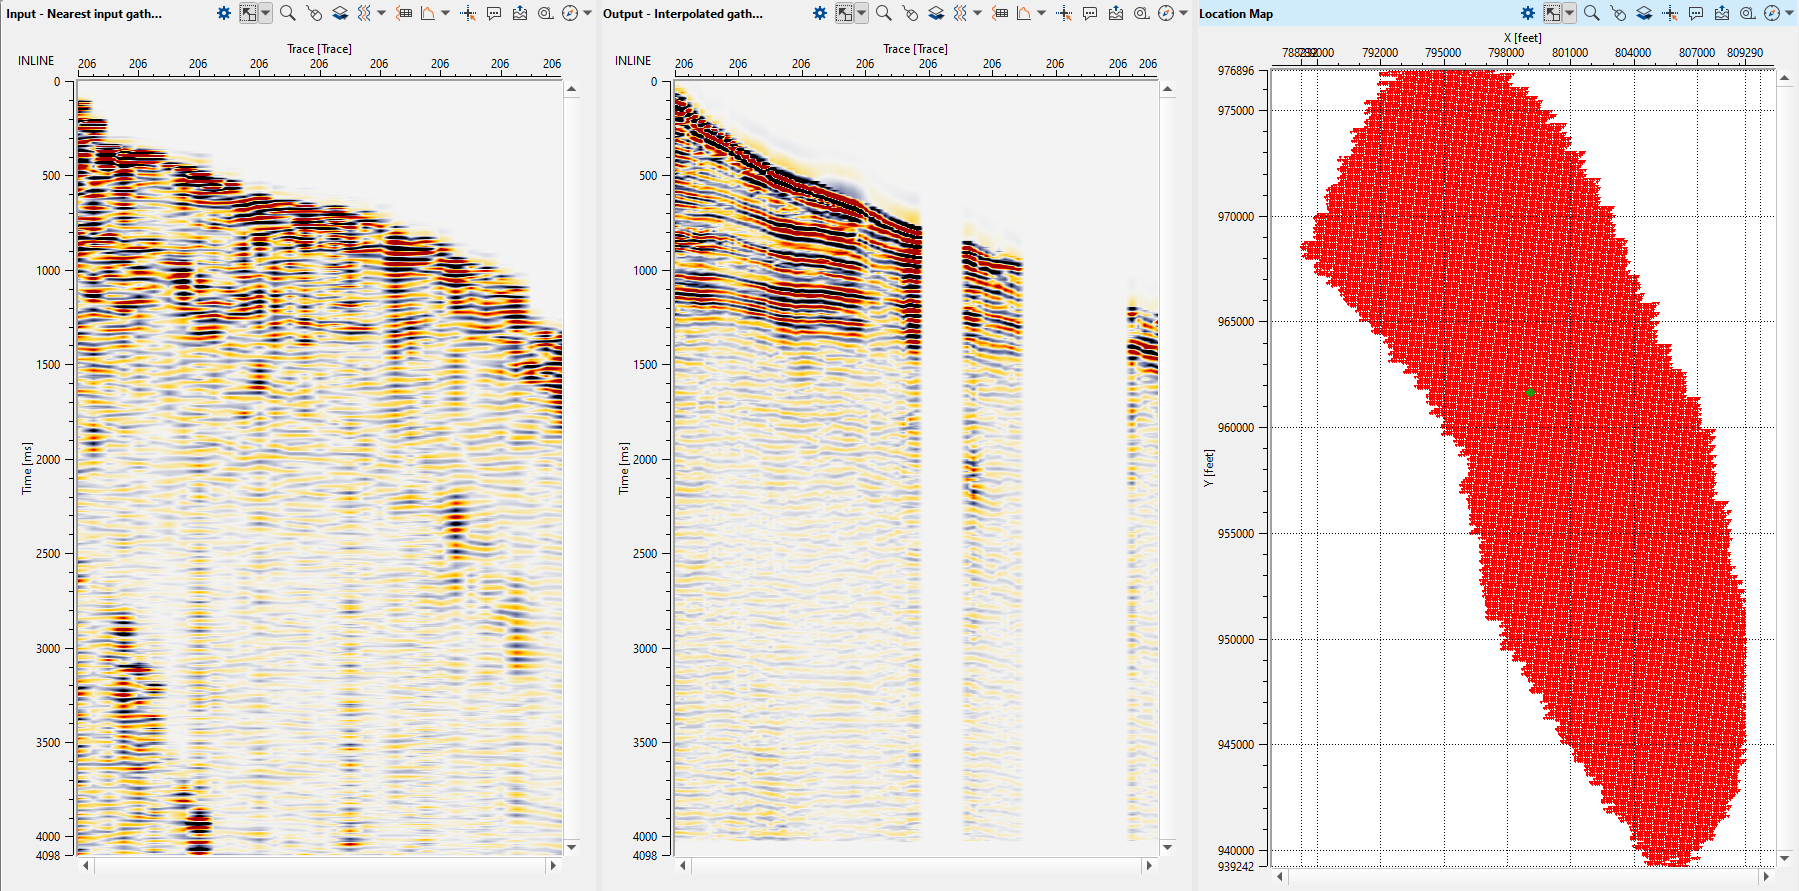Open settings gear in Input gather panel
This screenshot has height=891, width=1799.
pos(224,13)
